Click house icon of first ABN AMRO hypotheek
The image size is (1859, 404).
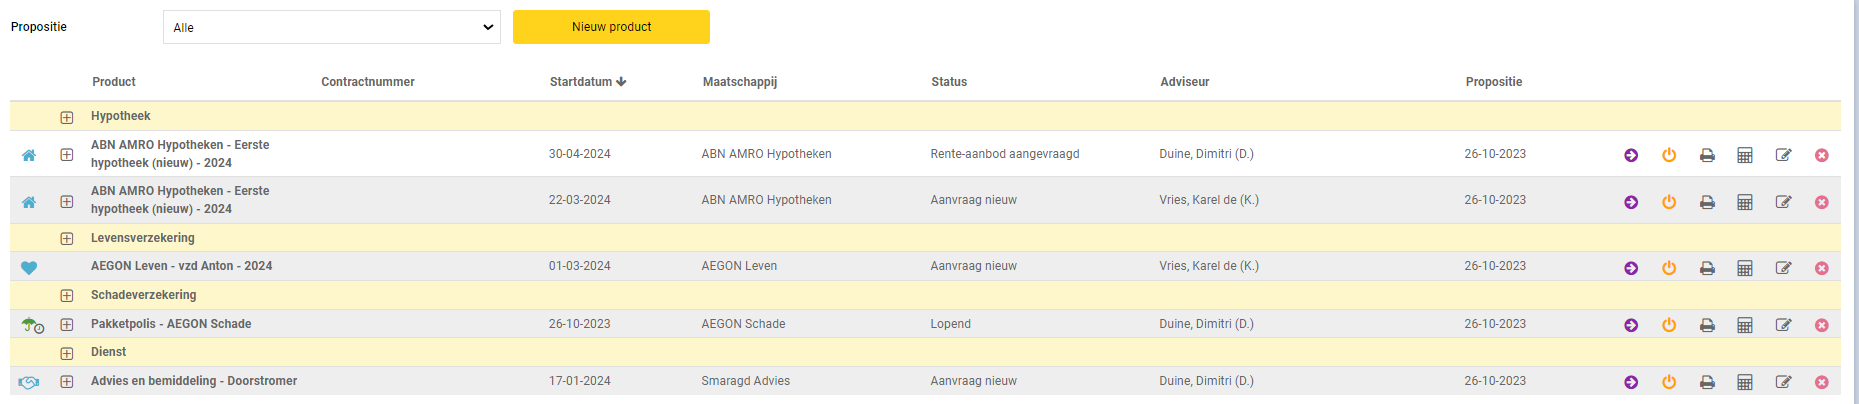point(29,155)
